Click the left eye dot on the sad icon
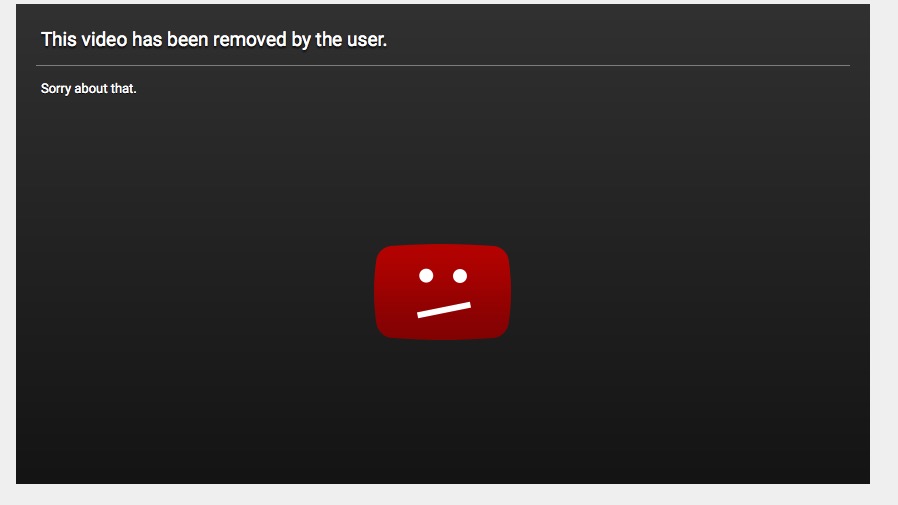This screenshot has width=898, height=505. tap(426, 276)
